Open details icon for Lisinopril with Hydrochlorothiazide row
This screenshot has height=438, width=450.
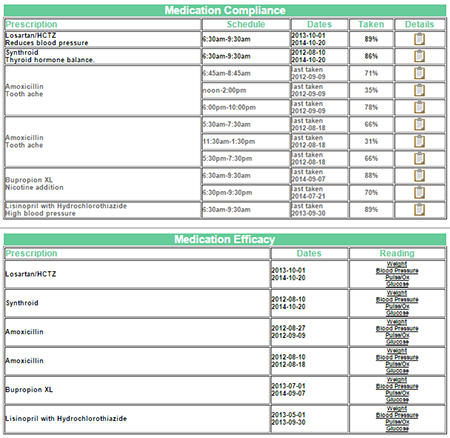[419, 210]
